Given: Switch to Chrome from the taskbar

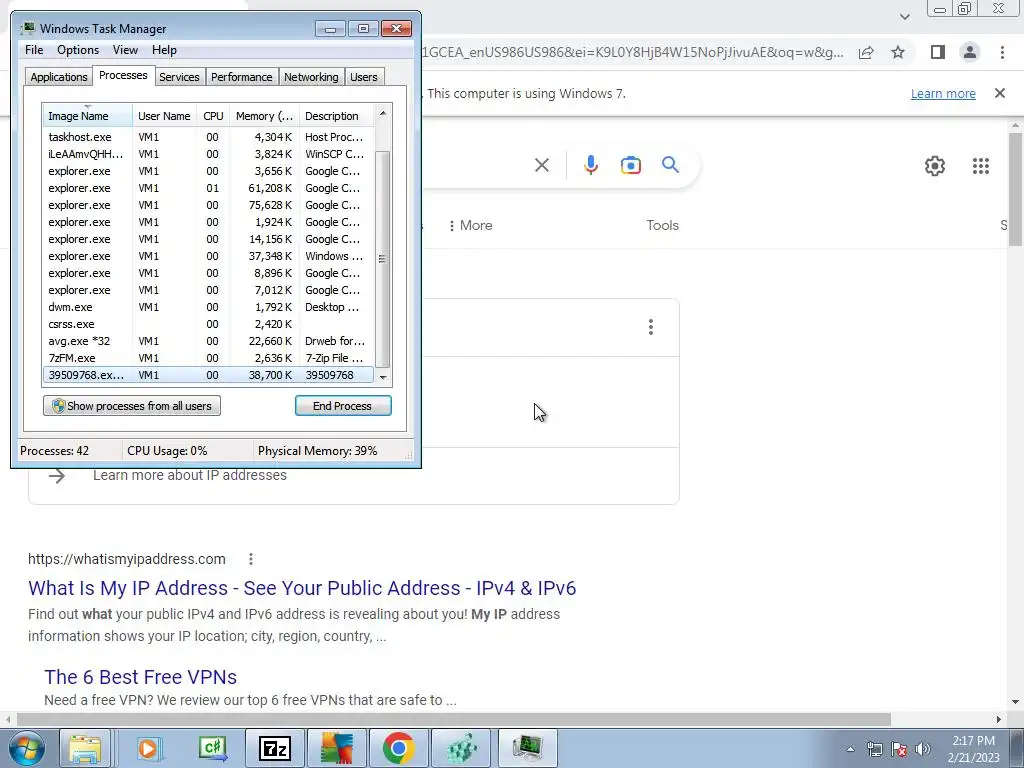Looking at the screenshot, I should point(398,748).
